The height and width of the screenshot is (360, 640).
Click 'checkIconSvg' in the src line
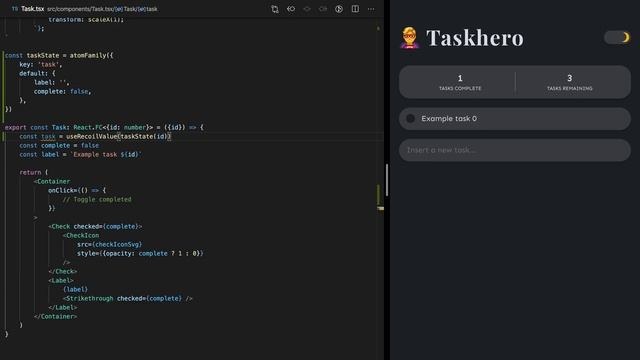[117, 244]
